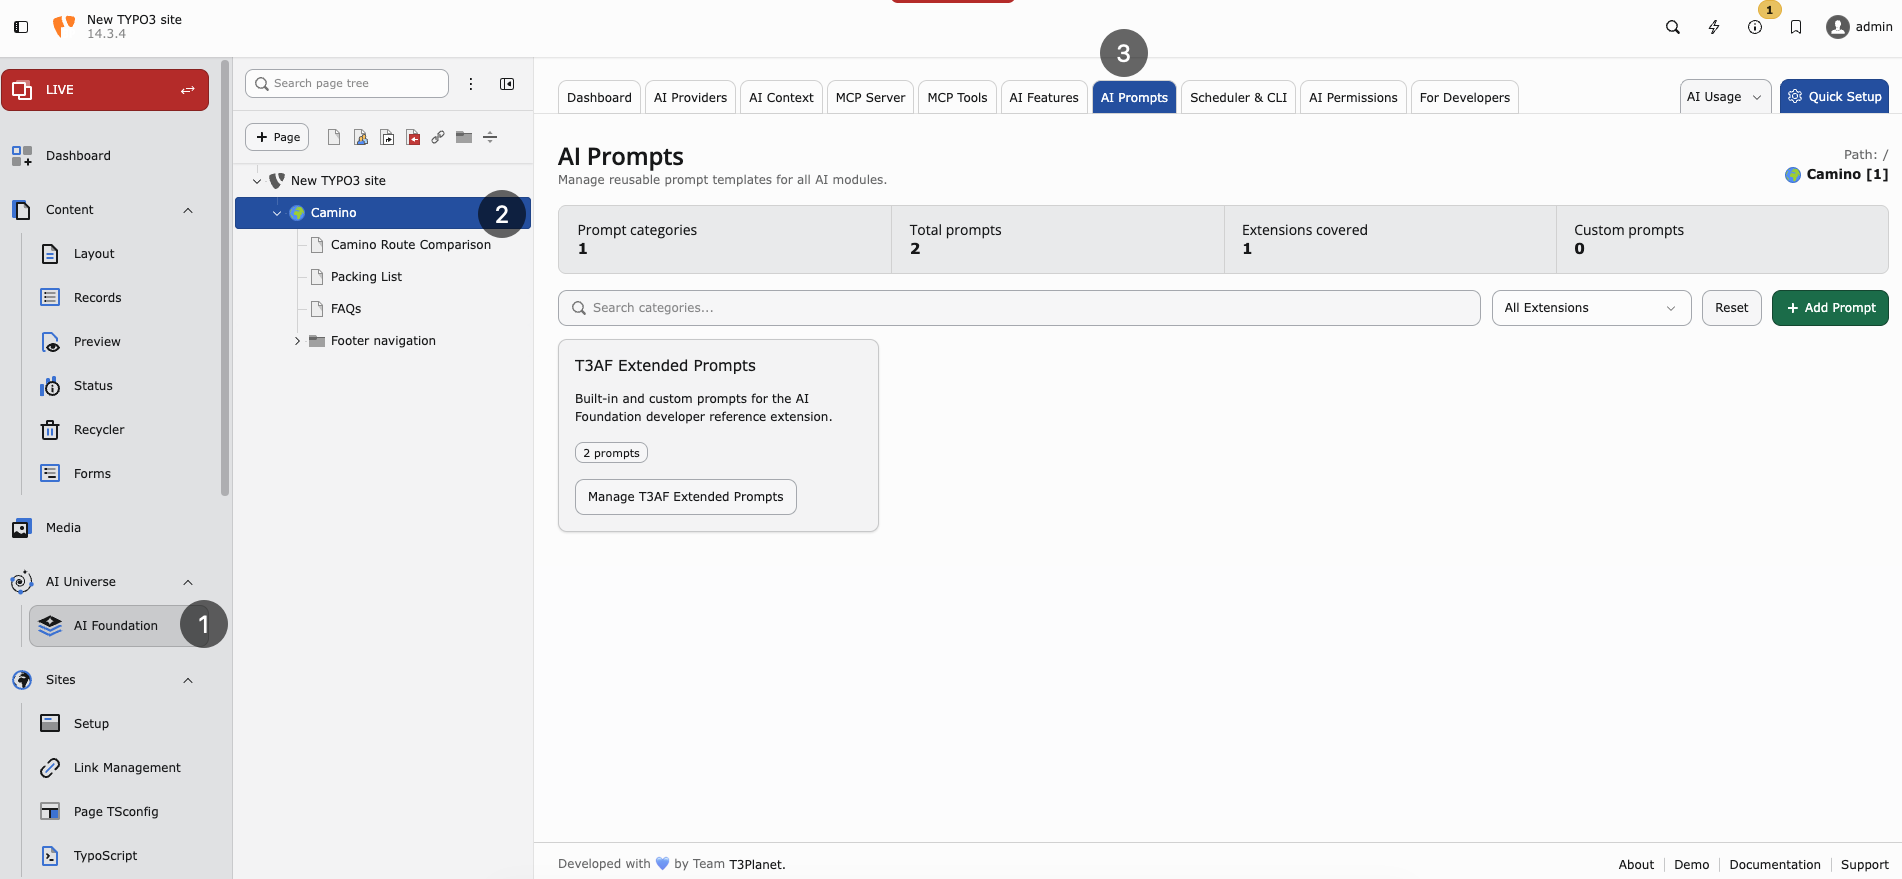
Task: Click the admin user avatar
Action: [1838, 27]
